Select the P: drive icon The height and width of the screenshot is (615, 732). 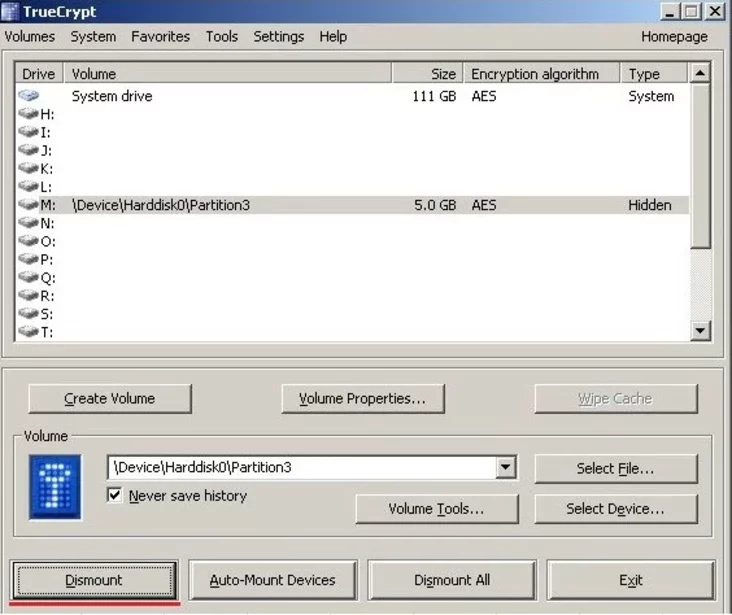(x=29, y=260)
